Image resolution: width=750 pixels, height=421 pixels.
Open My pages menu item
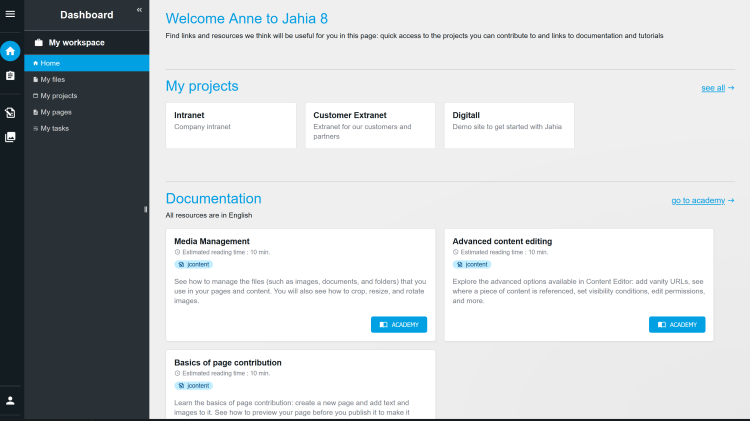coord(87,112)
